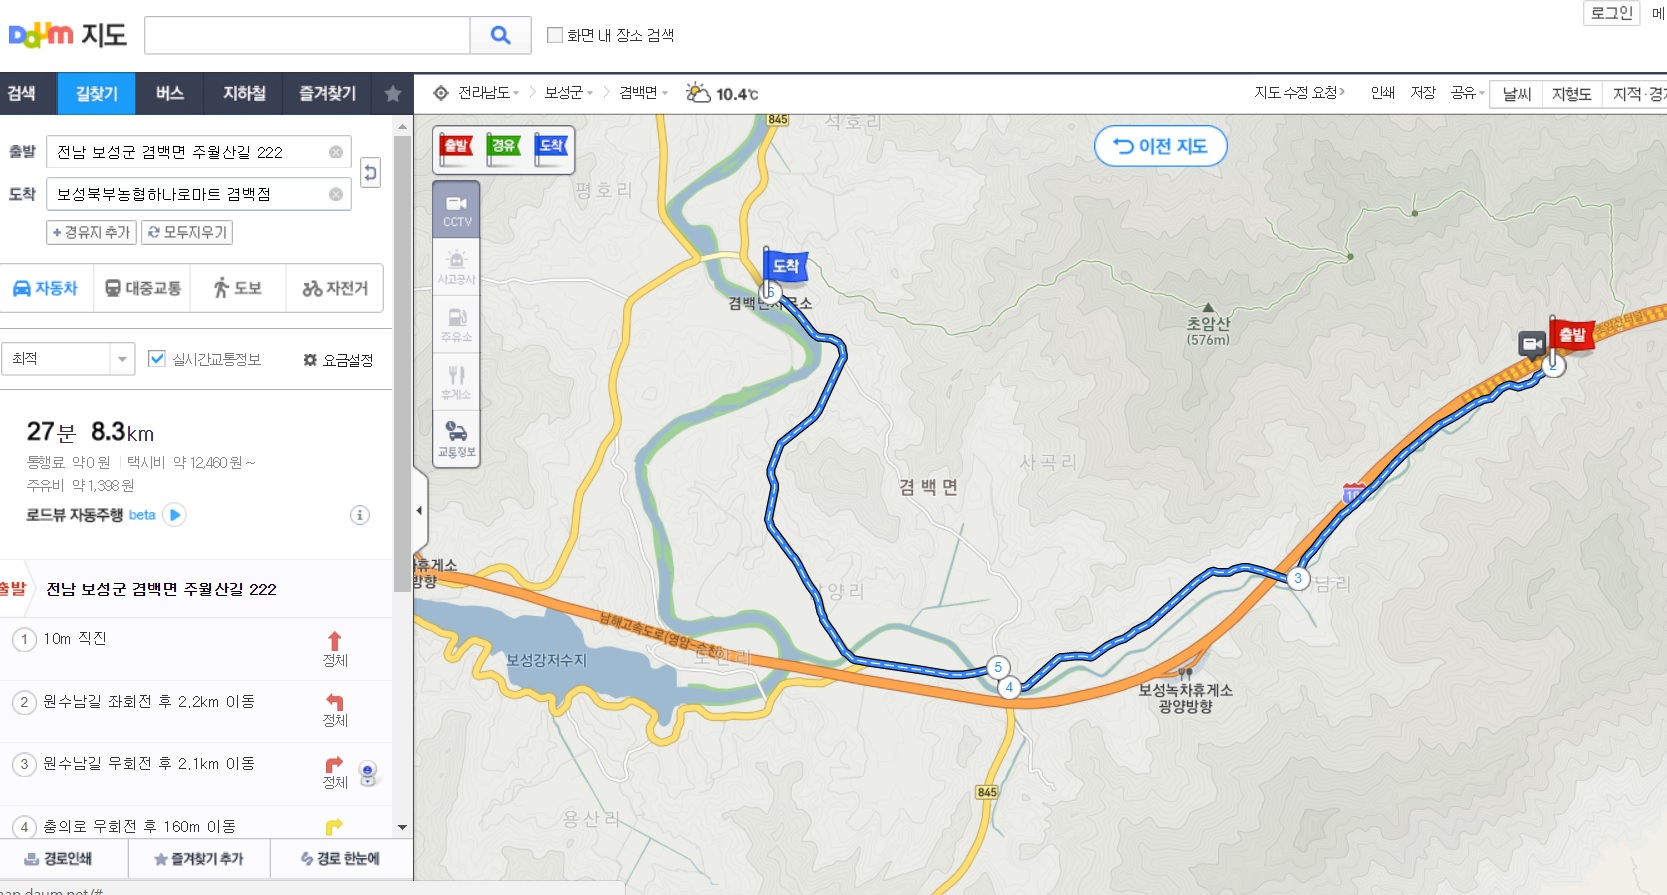Click the search magnifier button
Viewport: 1667px width, 895px height.
501,35
